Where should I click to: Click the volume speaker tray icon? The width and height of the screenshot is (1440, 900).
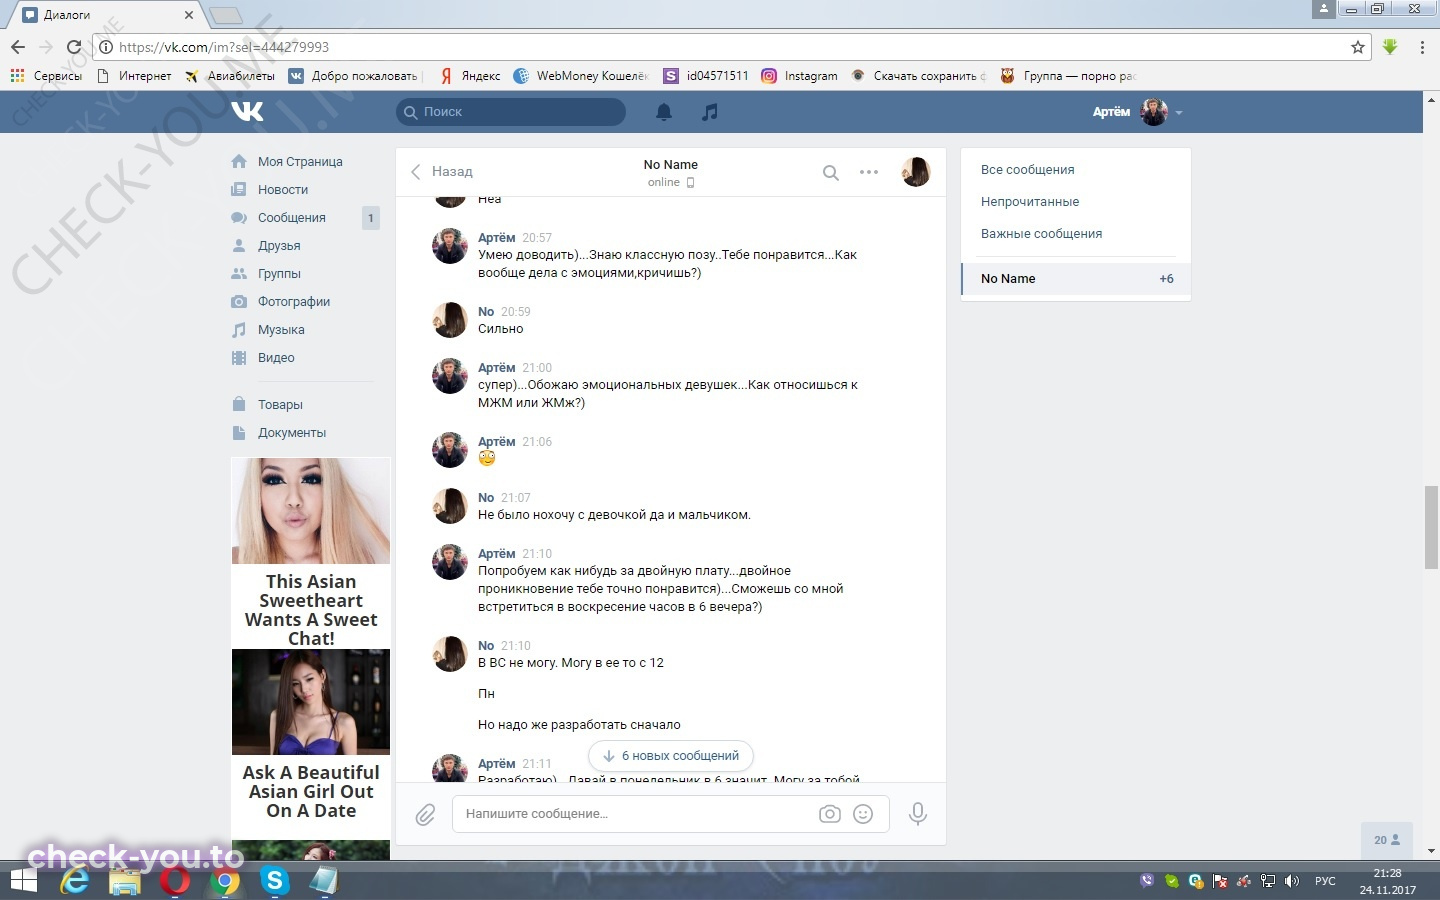click(x=1292, y=881)
